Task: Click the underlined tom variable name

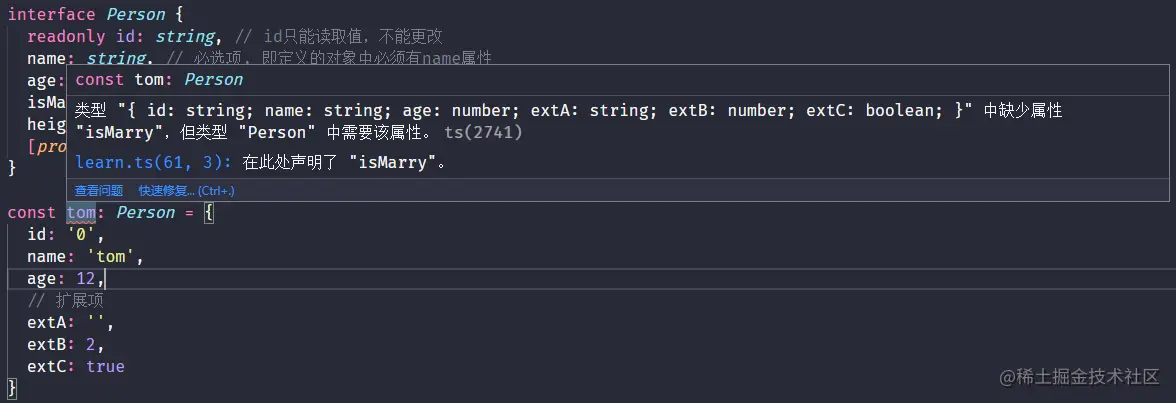Action: pyautogui.click(x=81, y=213)
